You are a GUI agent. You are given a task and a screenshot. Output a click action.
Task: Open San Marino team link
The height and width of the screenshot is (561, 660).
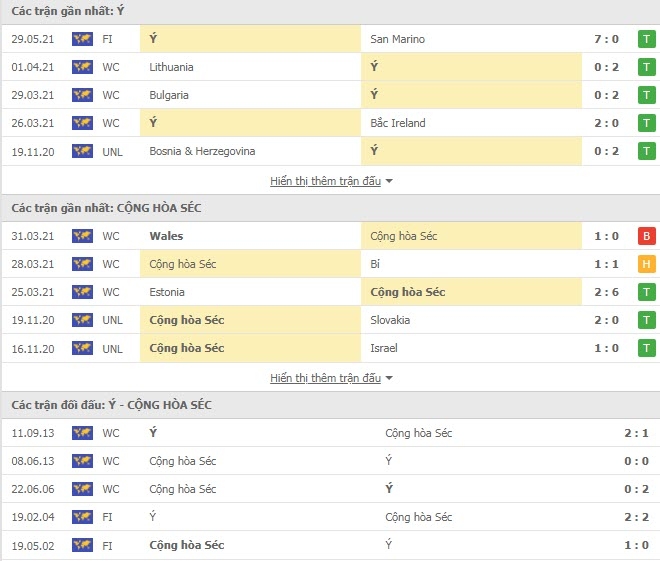click(397, 39)
